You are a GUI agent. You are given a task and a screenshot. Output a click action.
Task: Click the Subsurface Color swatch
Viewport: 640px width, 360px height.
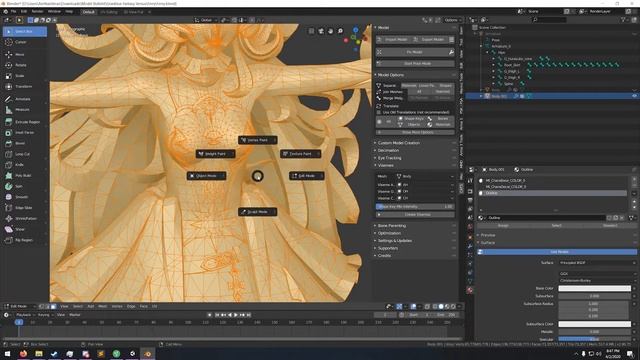tap(594, 324)
